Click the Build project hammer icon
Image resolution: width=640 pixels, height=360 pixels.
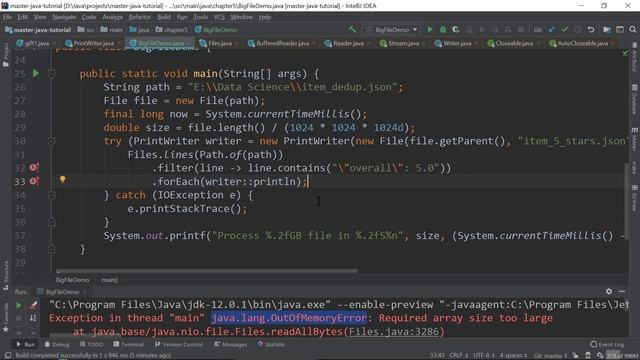point(352,29)
